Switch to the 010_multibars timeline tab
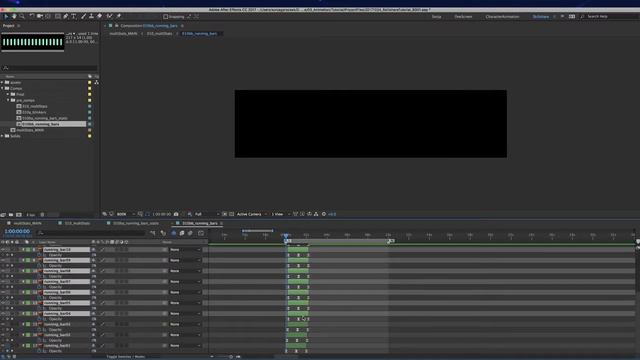 pos(77,223)
